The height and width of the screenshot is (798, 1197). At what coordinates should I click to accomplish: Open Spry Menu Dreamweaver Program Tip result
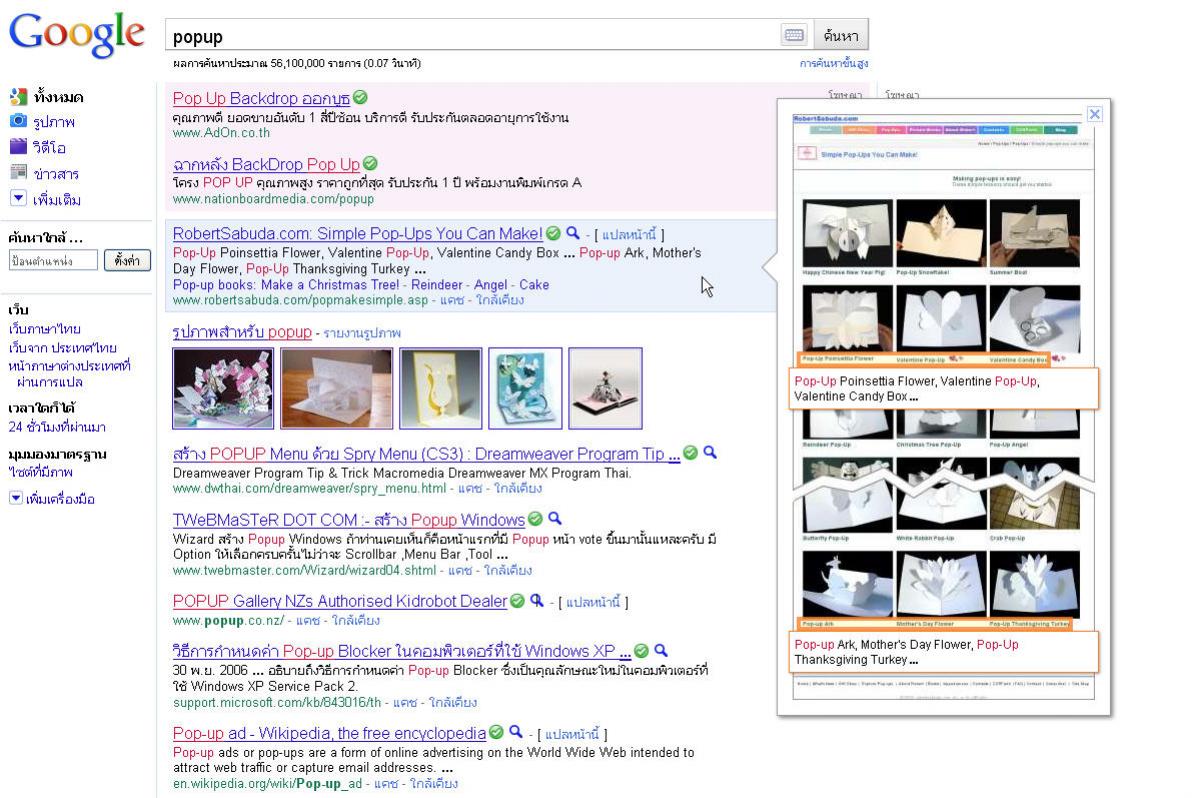point(426,454)
